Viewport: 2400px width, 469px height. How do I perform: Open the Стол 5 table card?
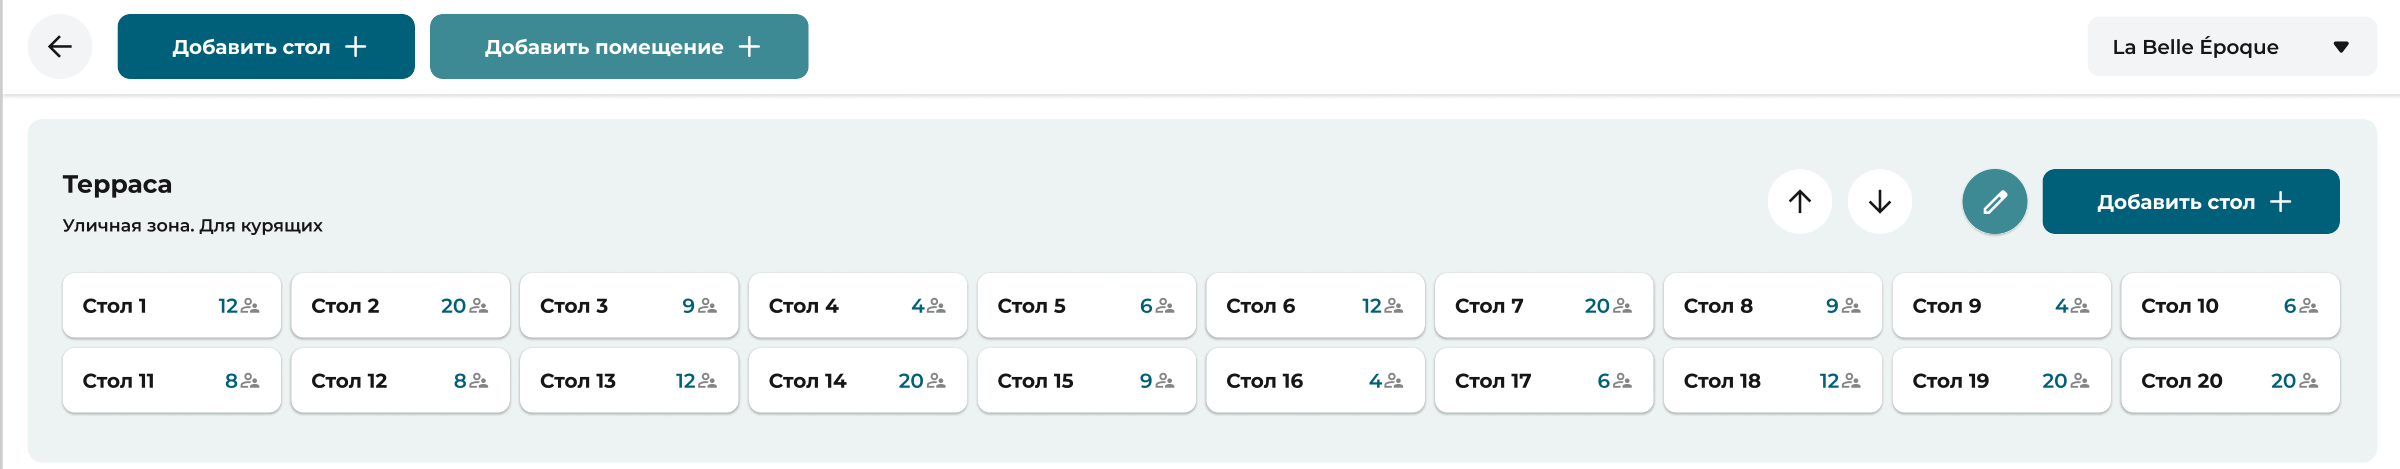click(x=1087, y=306)
